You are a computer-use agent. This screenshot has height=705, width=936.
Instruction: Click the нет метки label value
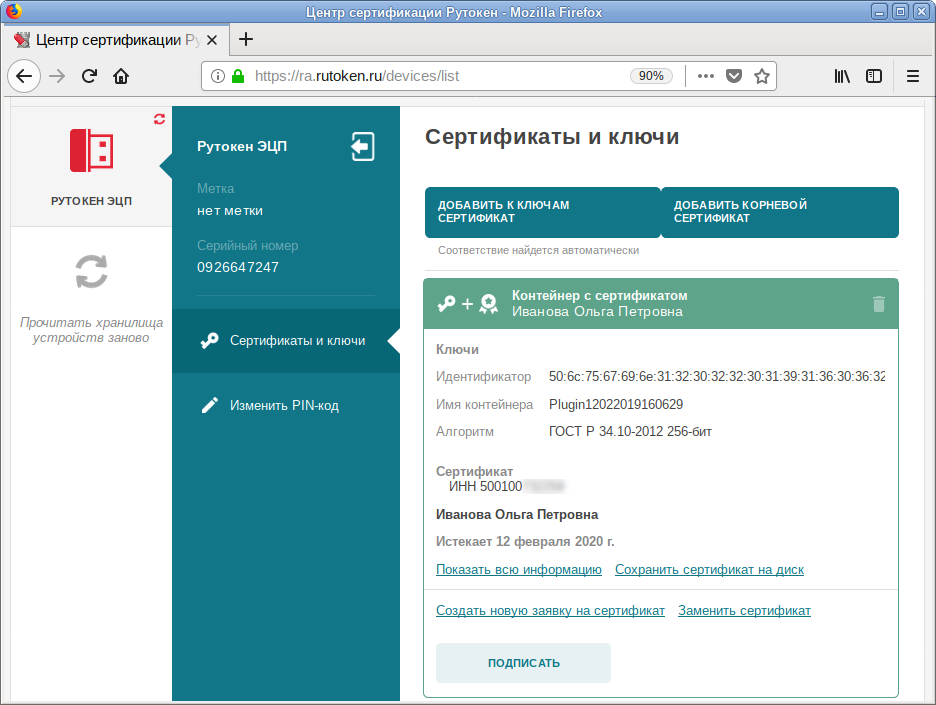(230, 211)
